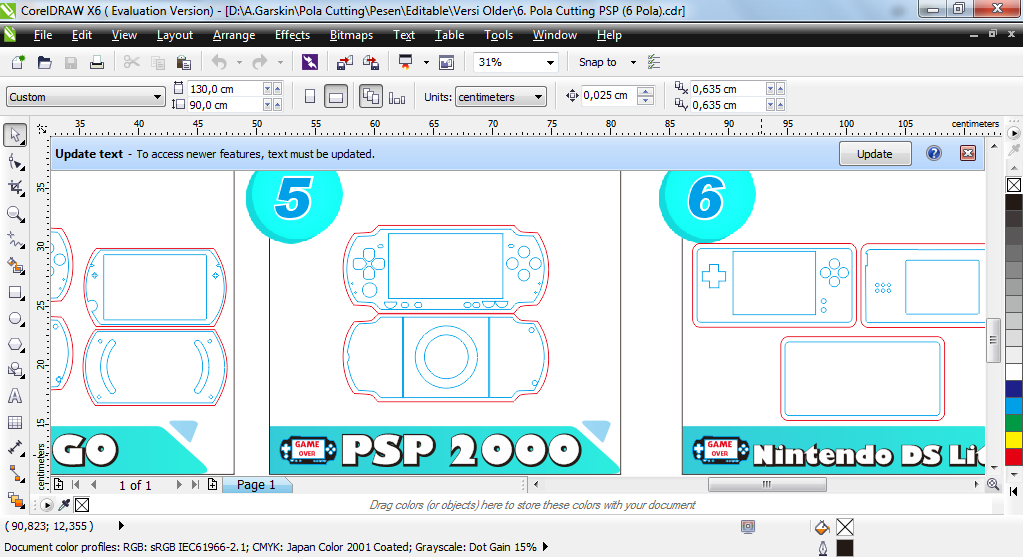The image size is (1023, 557).
Task: Select the Blend interactive tool
Action: coord(15,500)
